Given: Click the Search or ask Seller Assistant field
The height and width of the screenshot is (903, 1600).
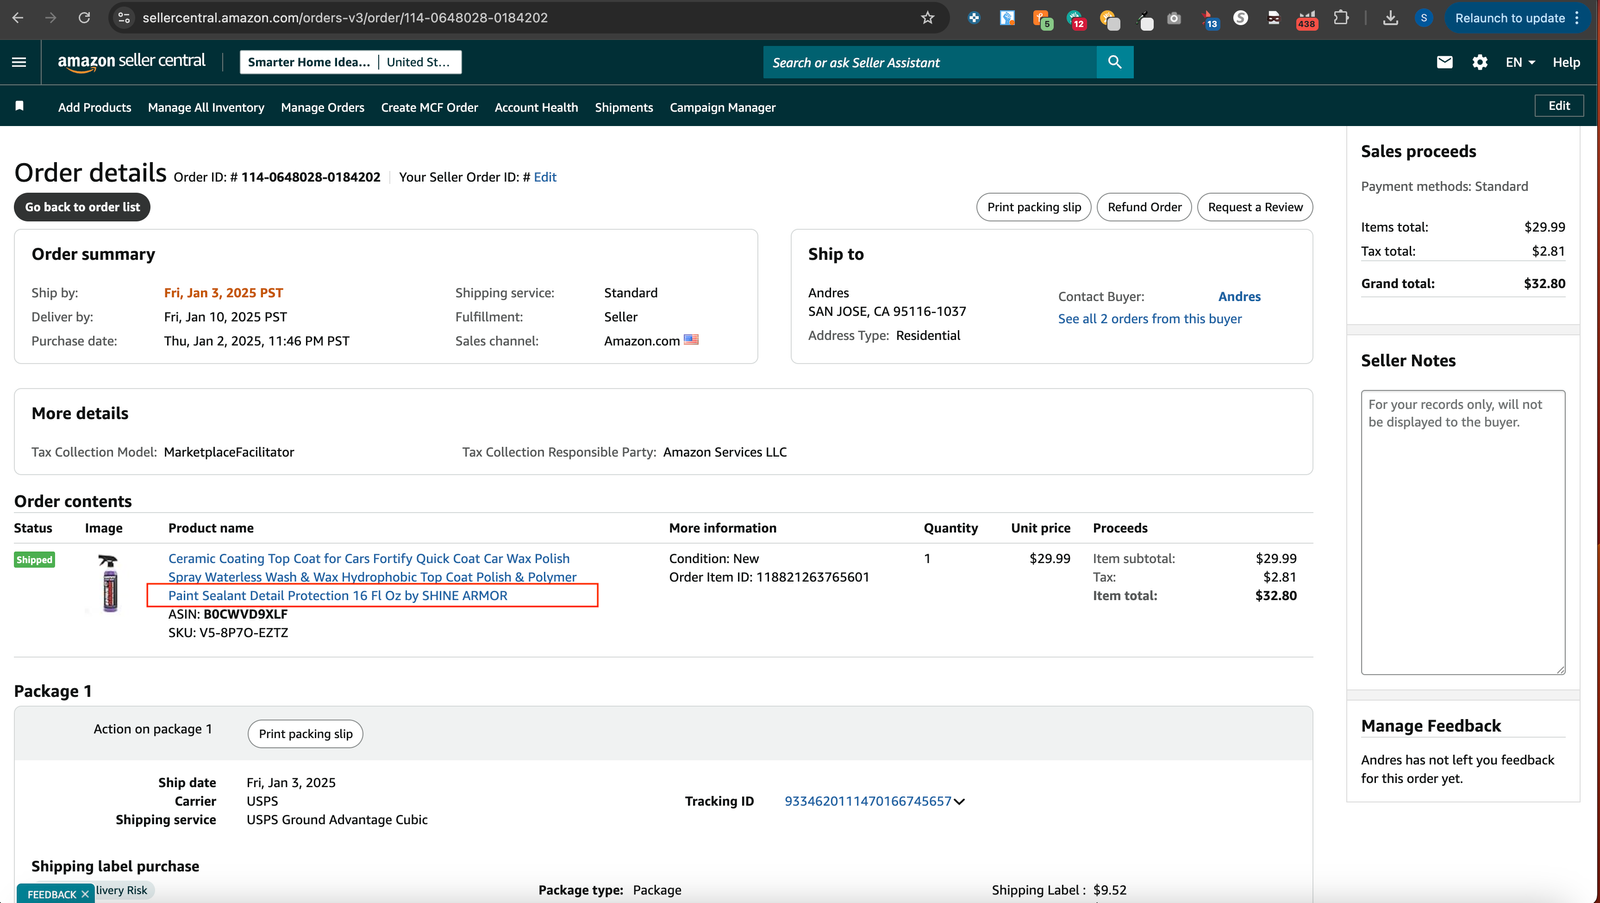Looking at the screenshot, I should coord(930,62).
